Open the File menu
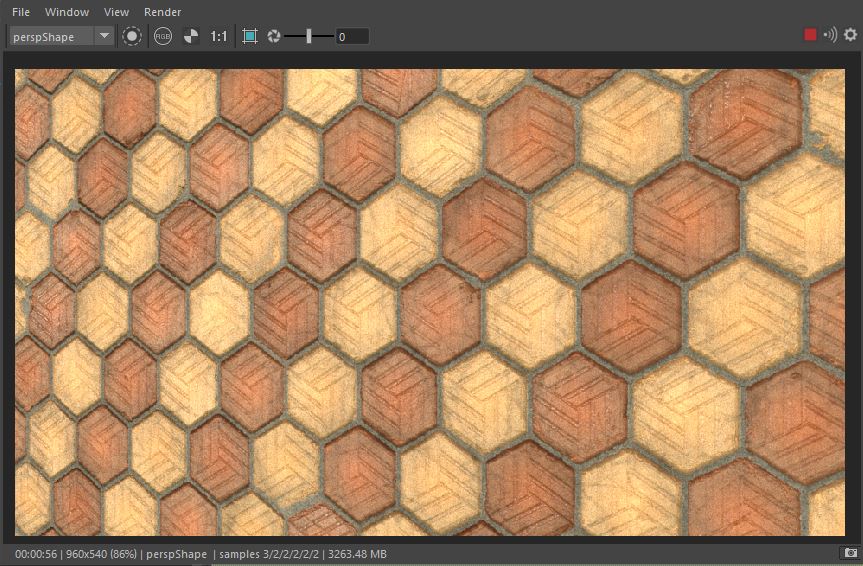Screen dimensions: 863x566 (21, 12)
